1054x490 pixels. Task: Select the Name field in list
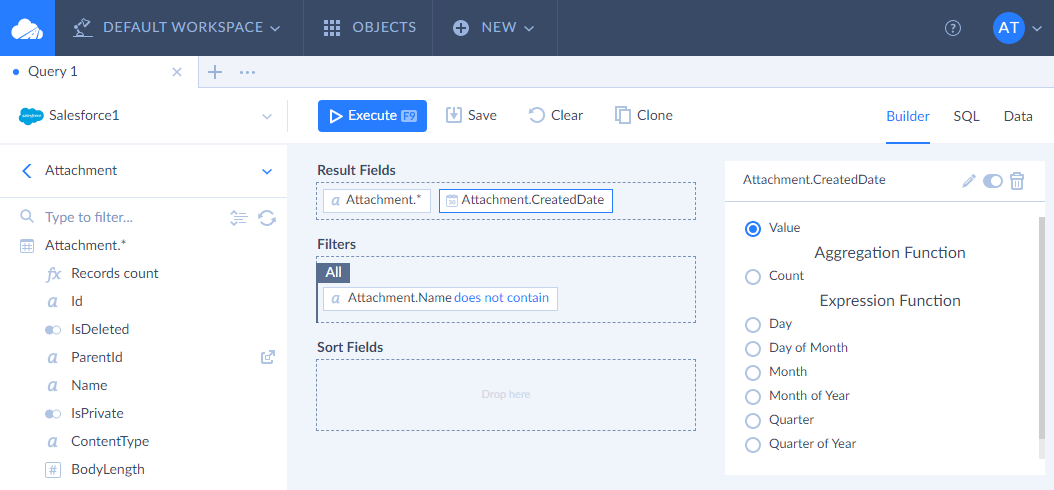pyautogui.click(x=89, y=385)
